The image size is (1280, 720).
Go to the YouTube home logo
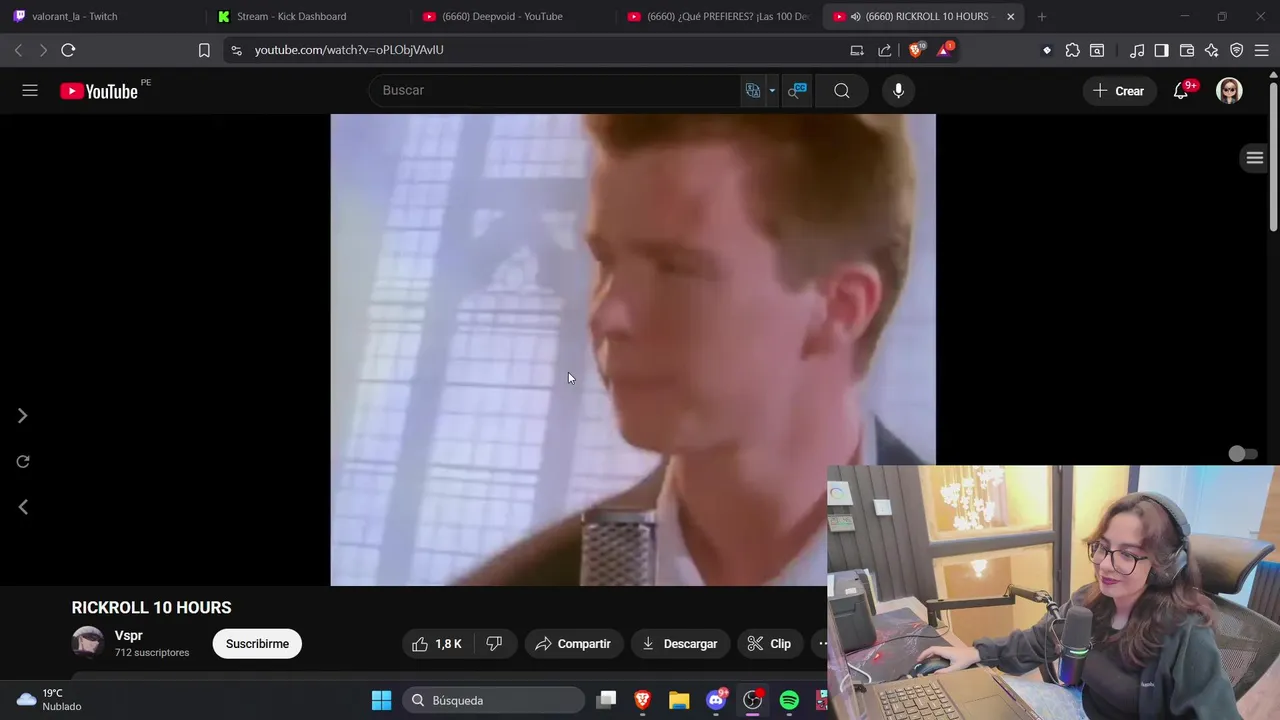point(98,91)
